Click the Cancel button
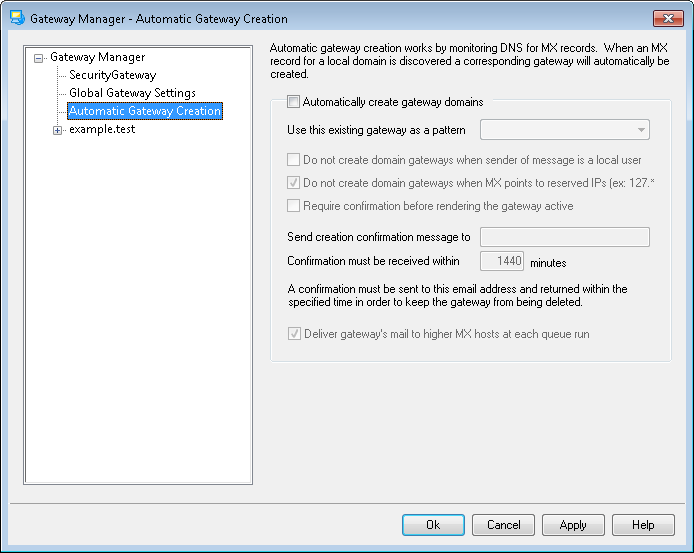The height and width of the screenshot is (553, 694). point(503,525)
